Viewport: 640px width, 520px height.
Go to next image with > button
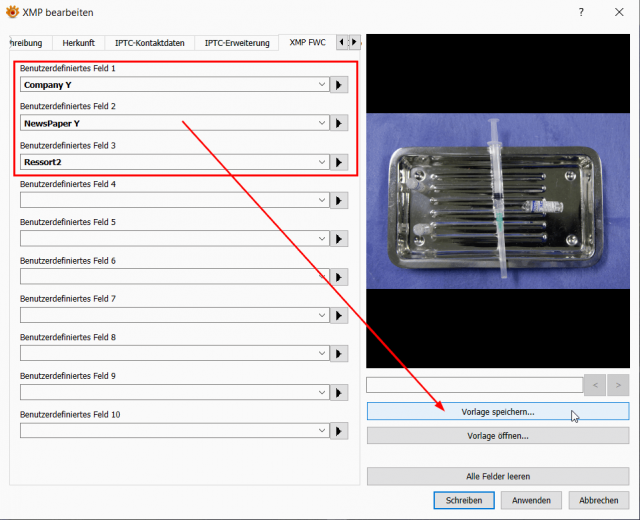click(x=618, y=385)
